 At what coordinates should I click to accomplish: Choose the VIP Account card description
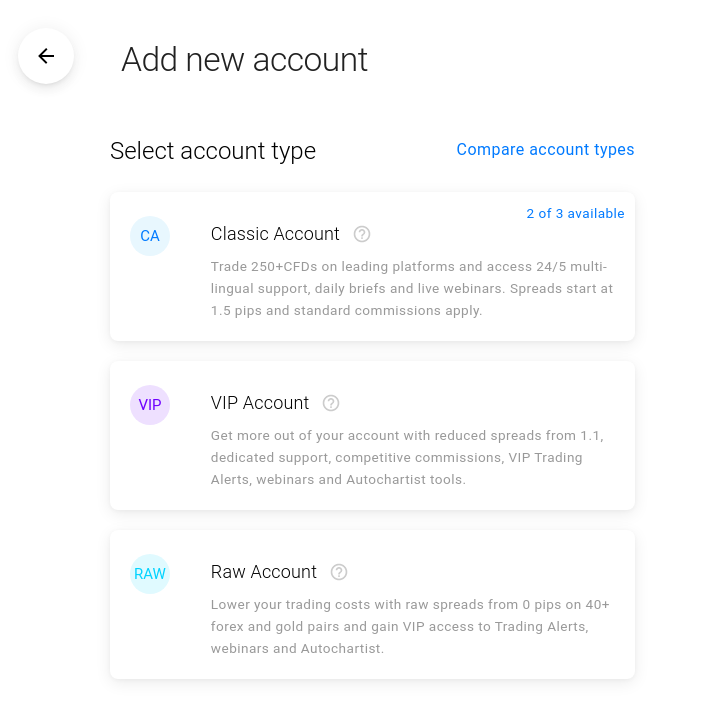(407, 457)
